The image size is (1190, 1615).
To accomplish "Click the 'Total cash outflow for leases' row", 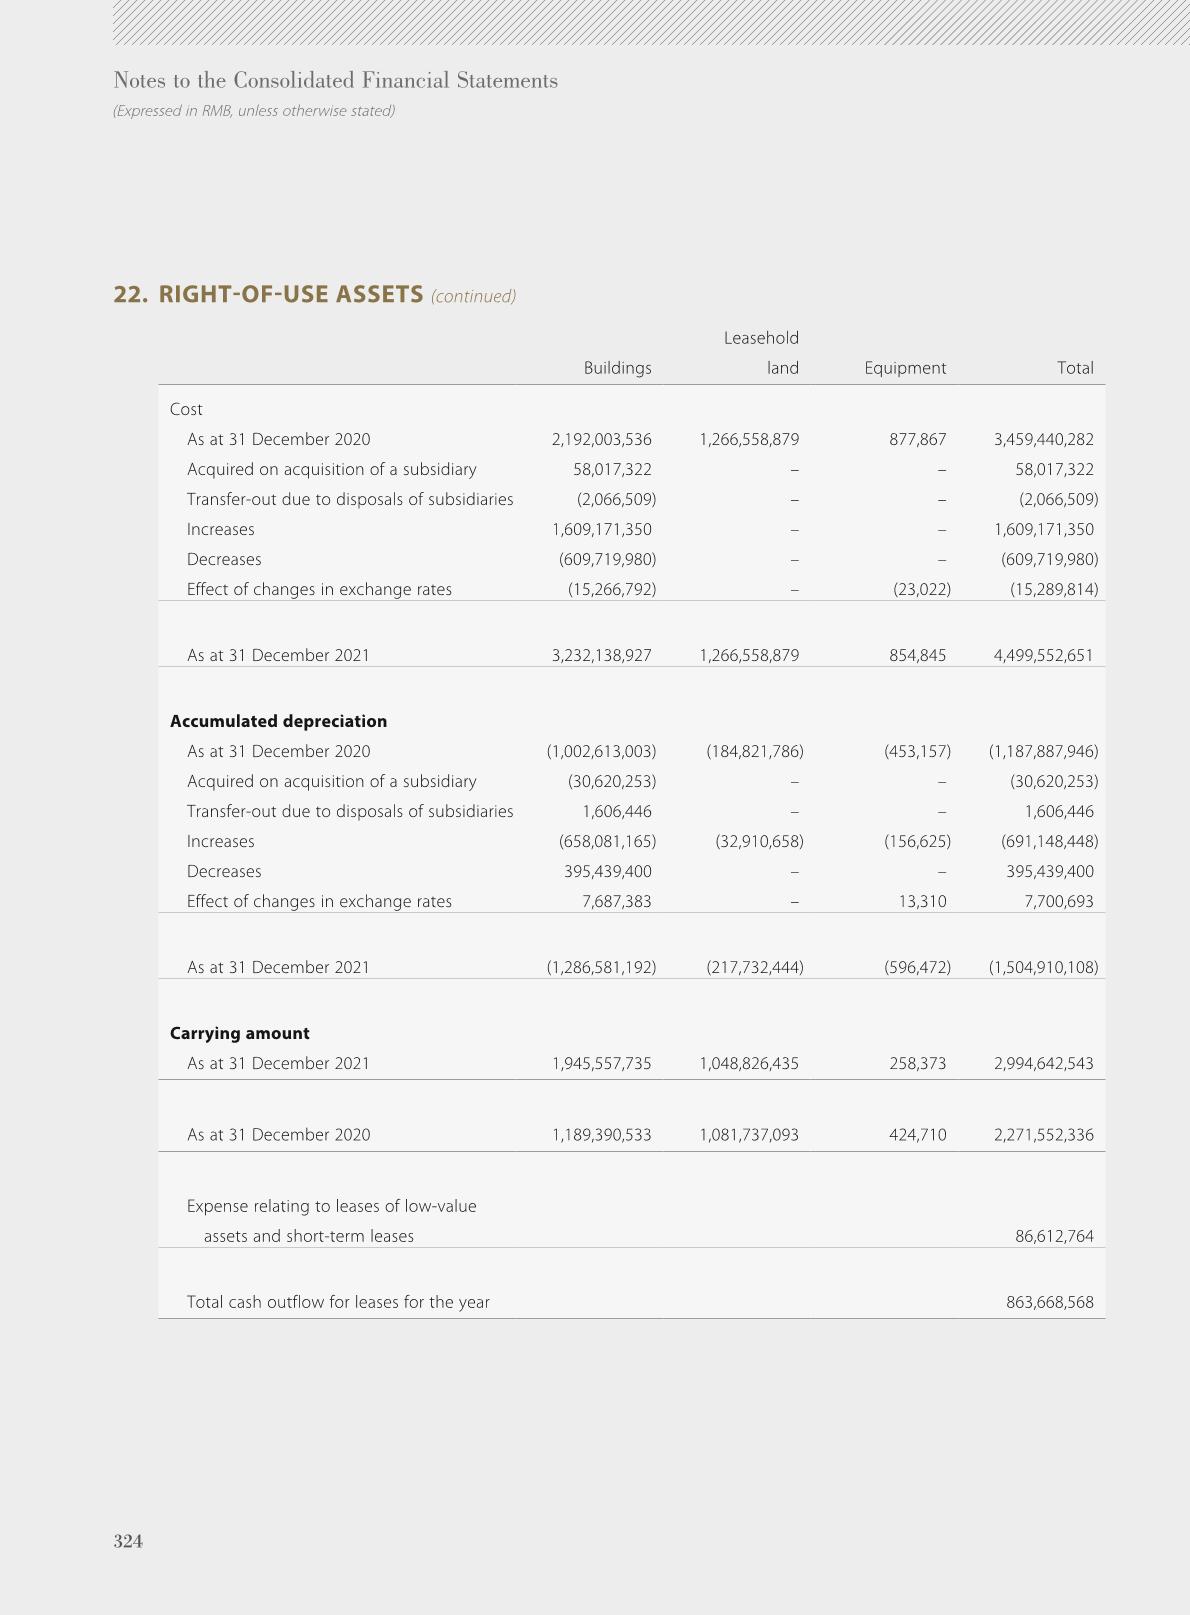I will coord(631,1302).
